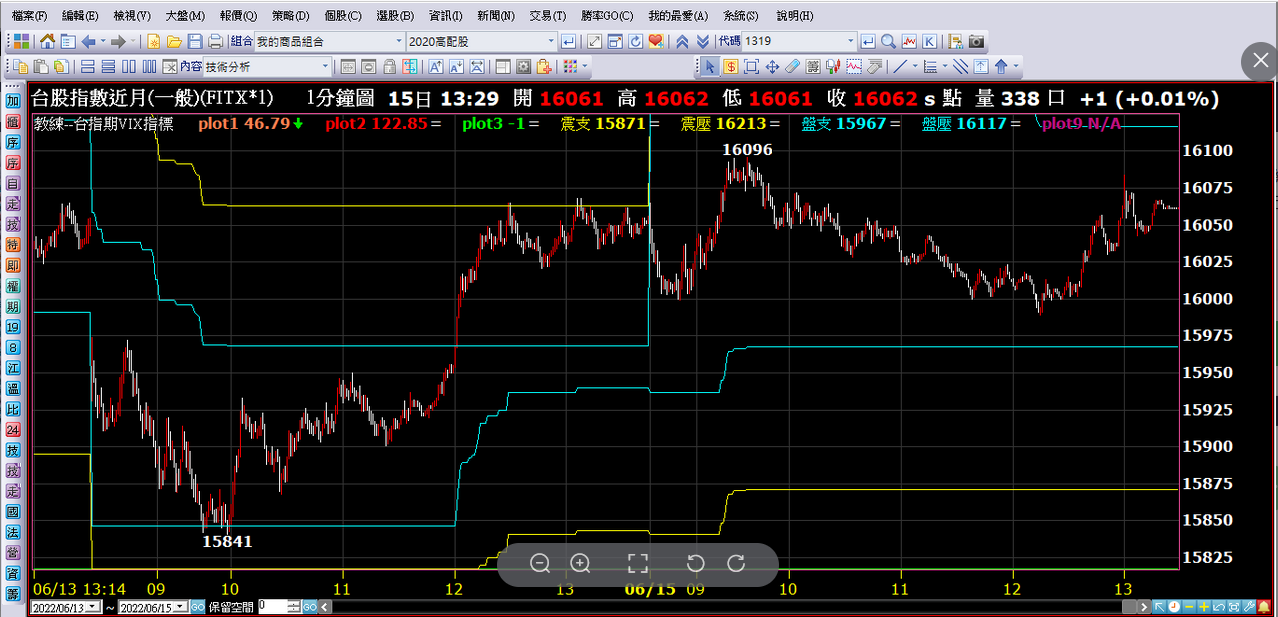The height and width of the screenshot is (617, 1278).
Task: Click the home icon in the top toolbar
Action: tap(47, 42)
